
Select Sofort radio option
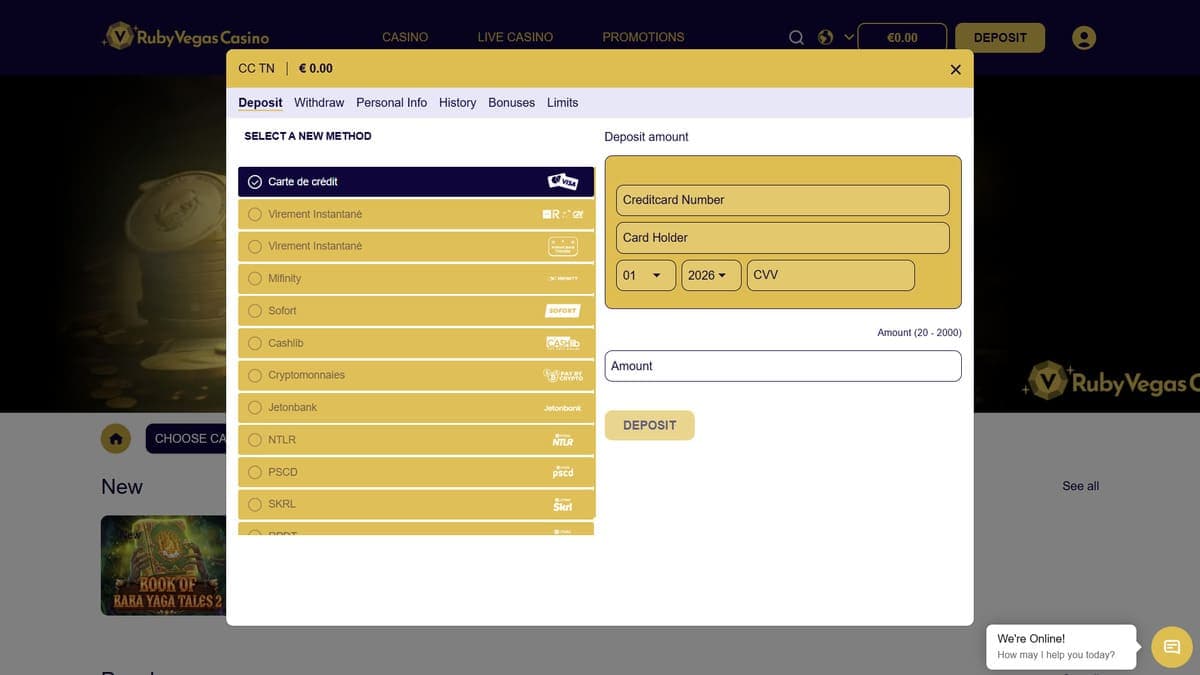click(x=255, y=311)
